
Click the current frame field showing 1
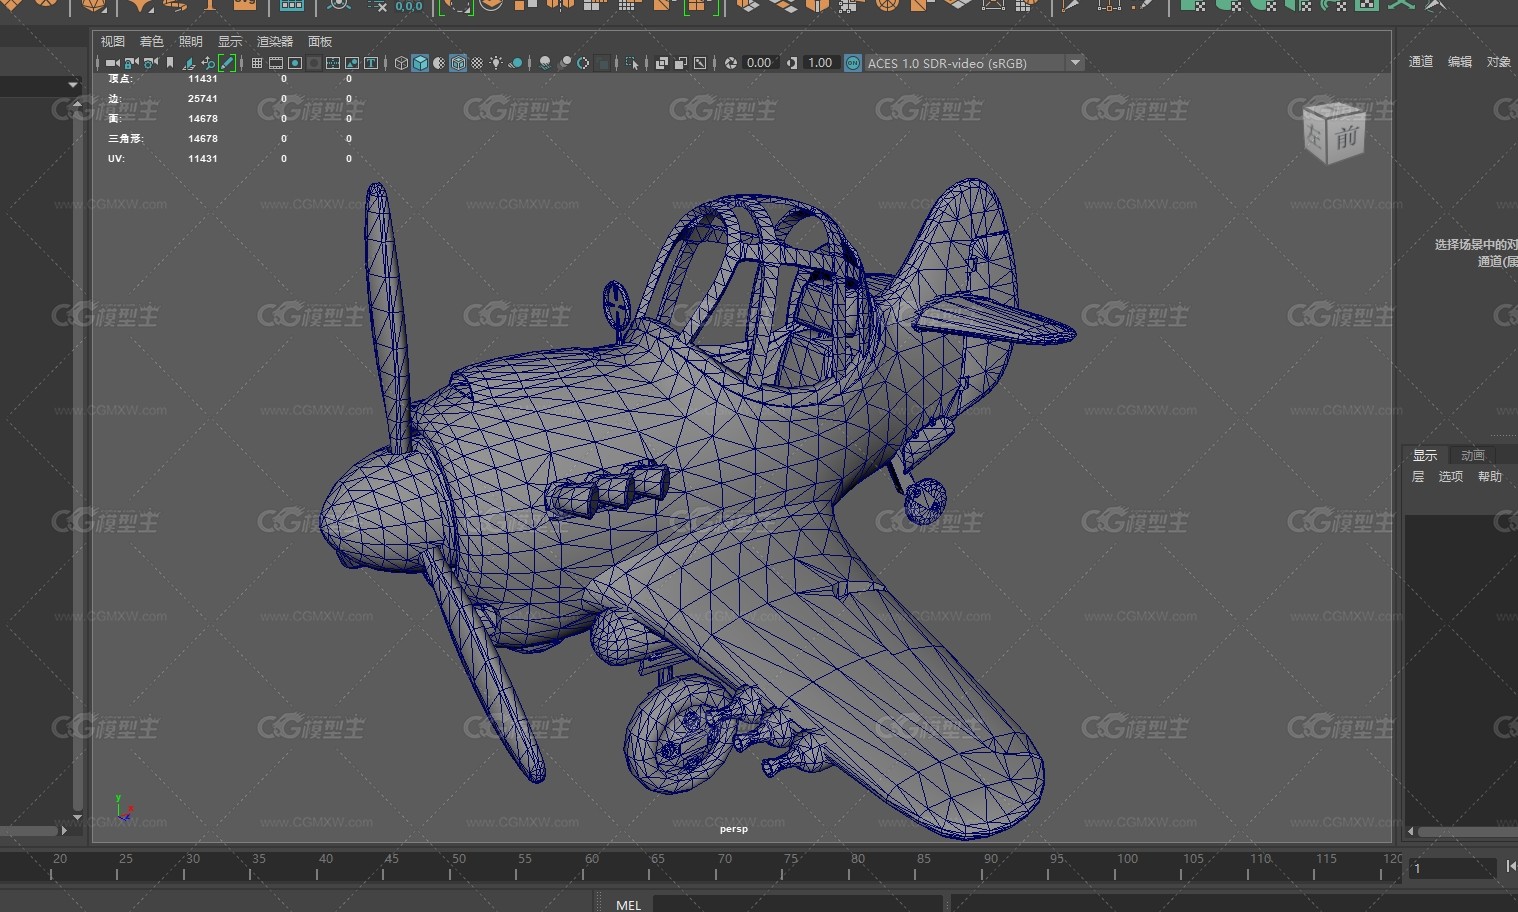[x=1452, y=868]
